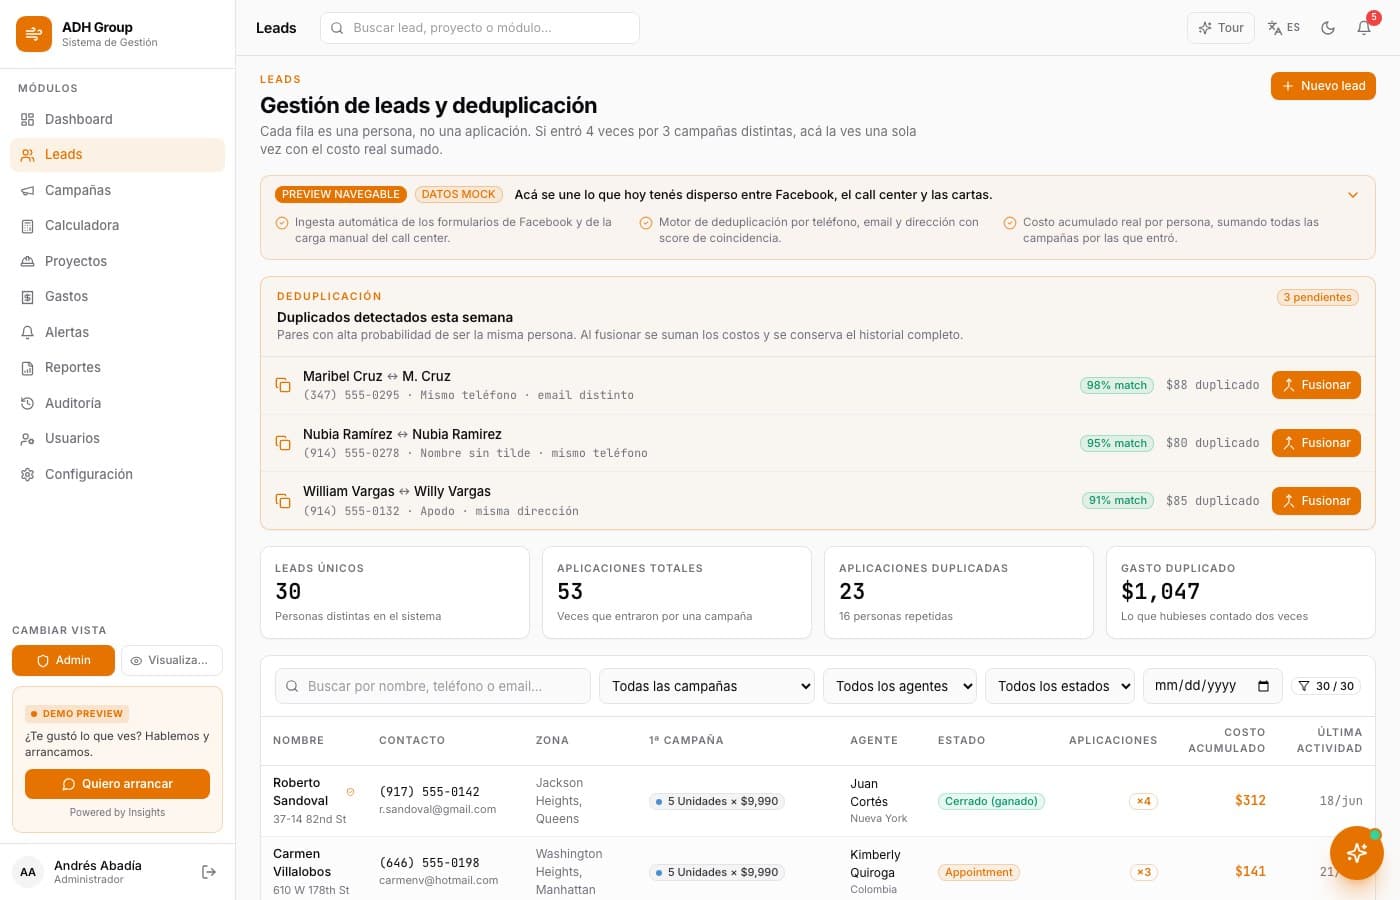Switch to Admin view
The width and height of the screenshot is (1400, 900).
coord(64,661)
